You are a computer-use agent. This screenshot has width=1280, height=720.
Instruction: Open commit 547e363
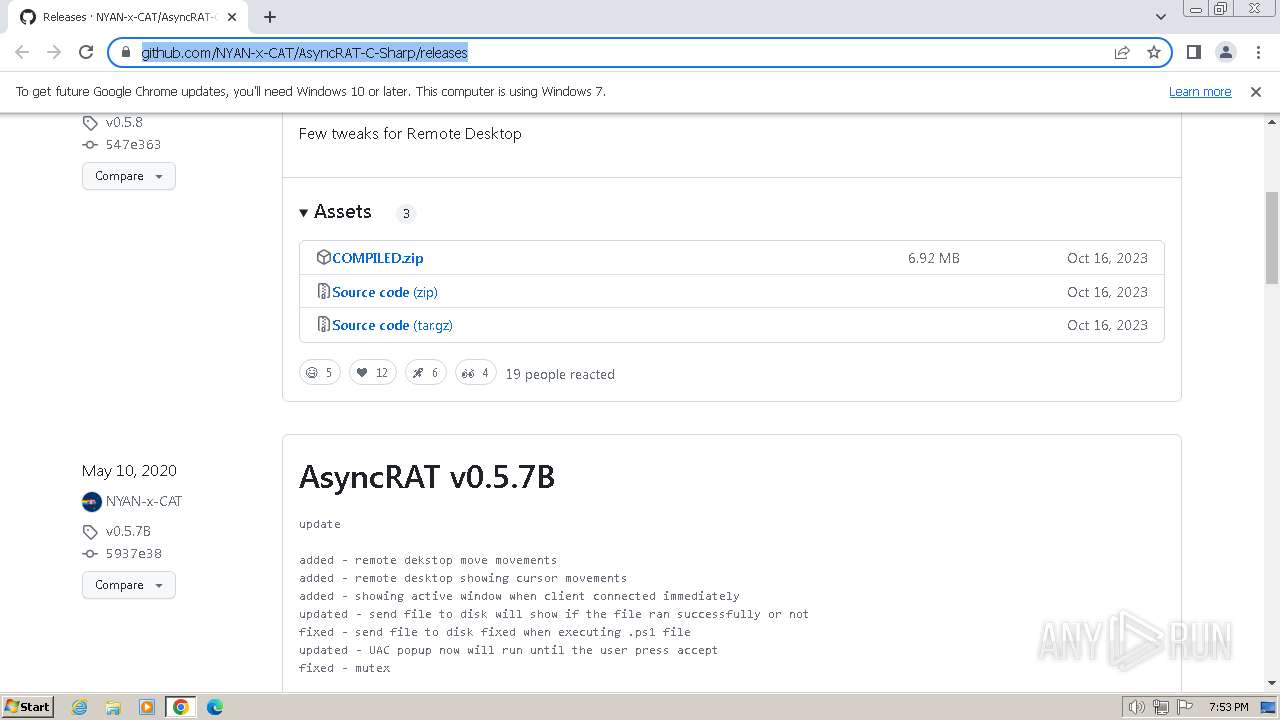click(133, 144)
